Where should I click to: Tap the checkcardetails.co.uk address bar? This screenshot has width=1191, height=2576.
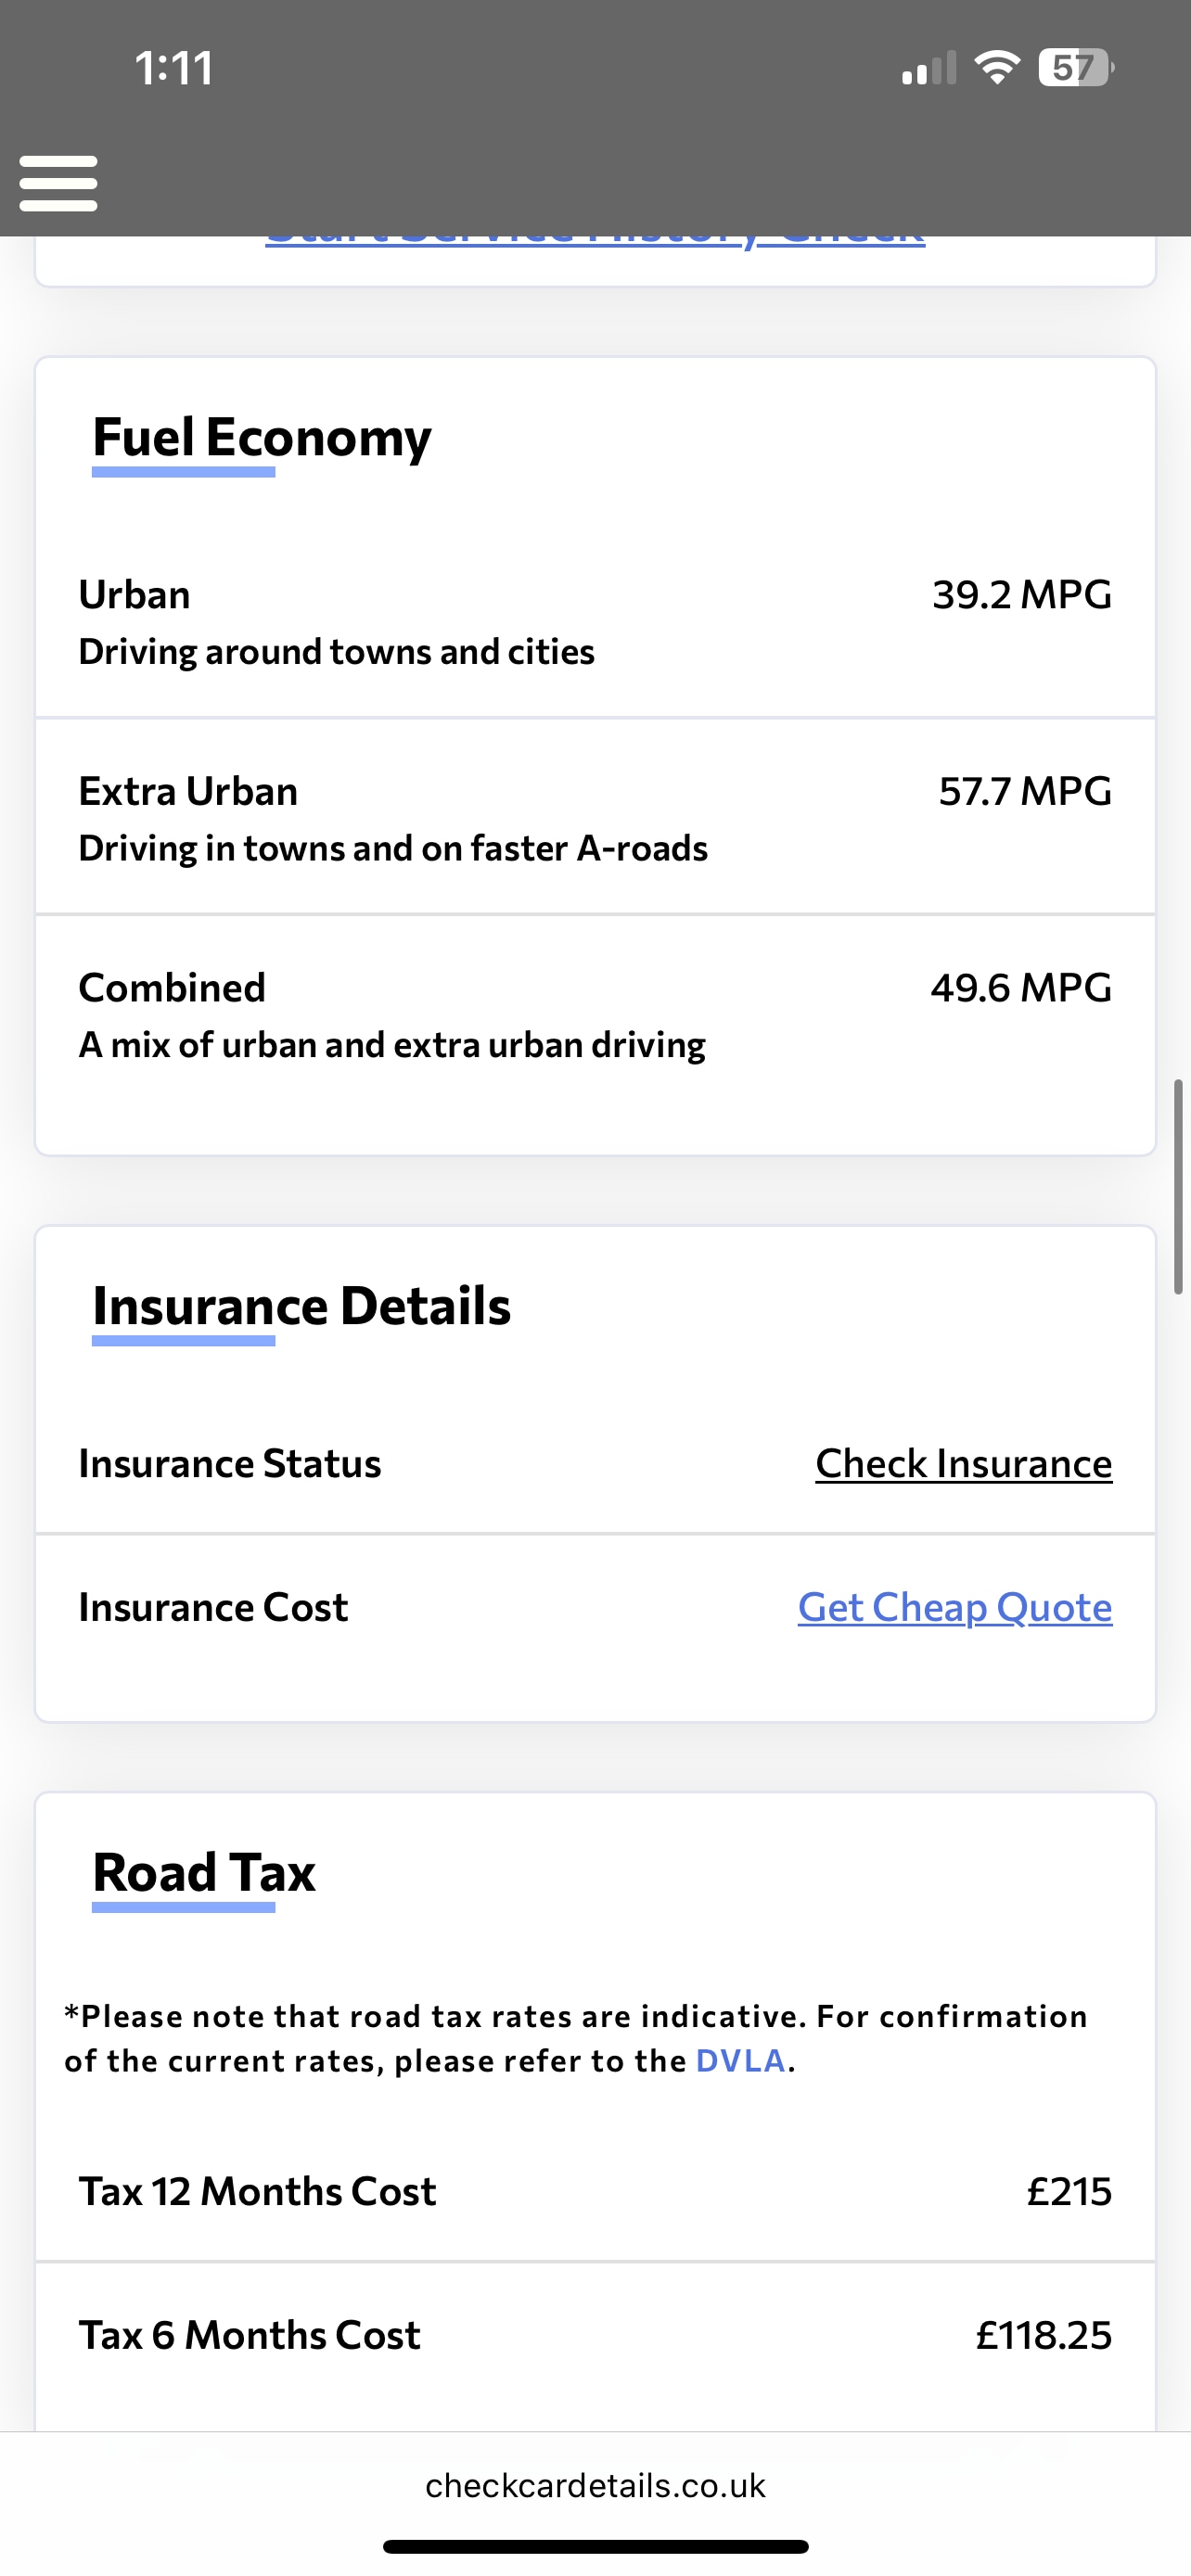[x=595, y=2485]
